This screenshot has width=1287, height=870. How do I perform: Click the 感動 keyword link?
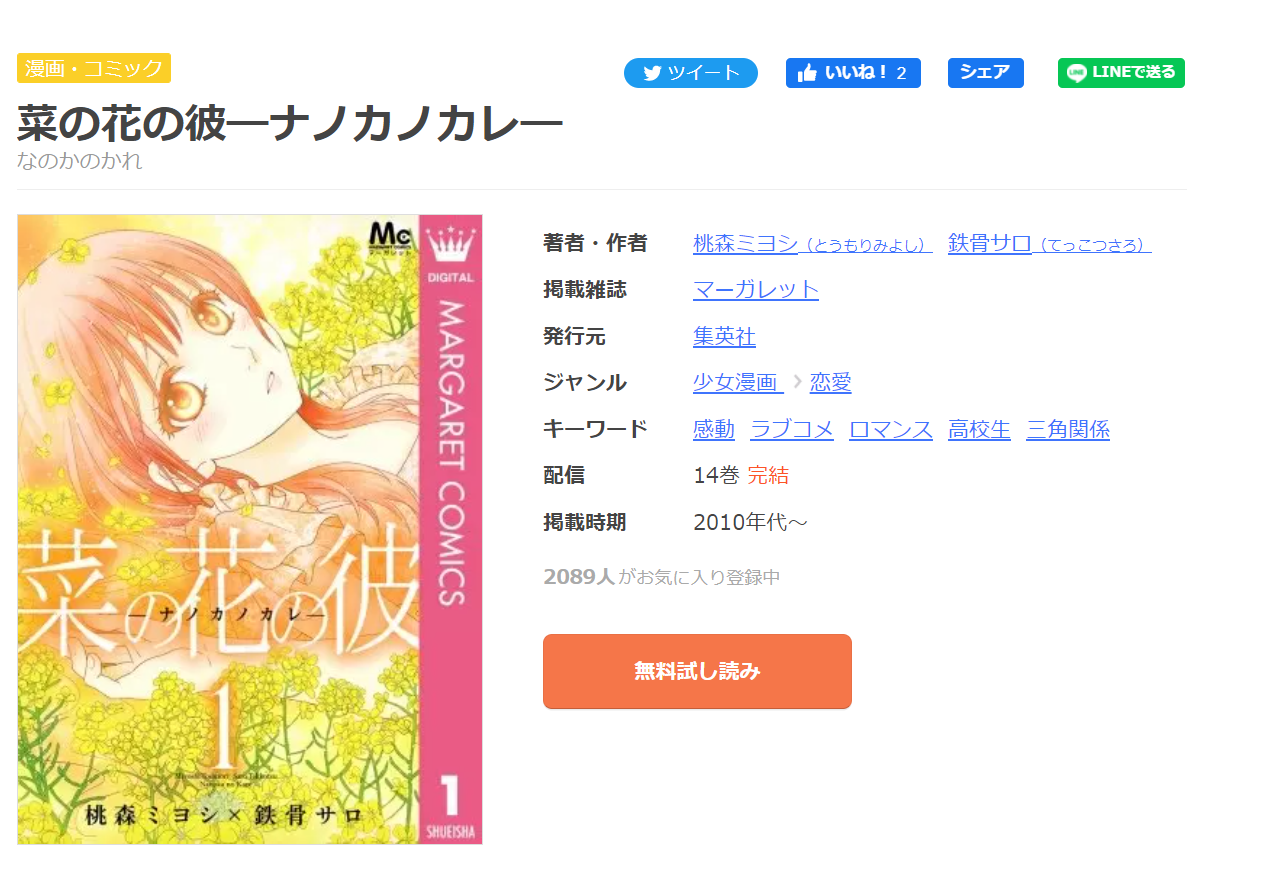point(714,429)
